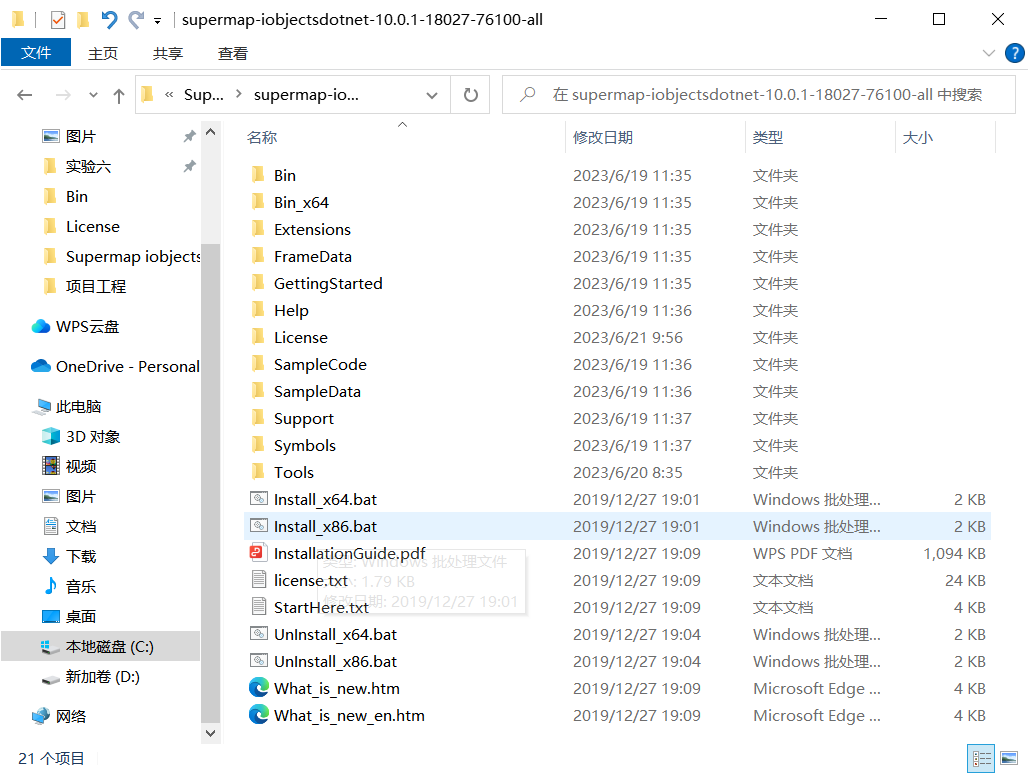Select What_is_new_en.htm file
This screenshot has width=1029, height=774.
coord(348,714)
